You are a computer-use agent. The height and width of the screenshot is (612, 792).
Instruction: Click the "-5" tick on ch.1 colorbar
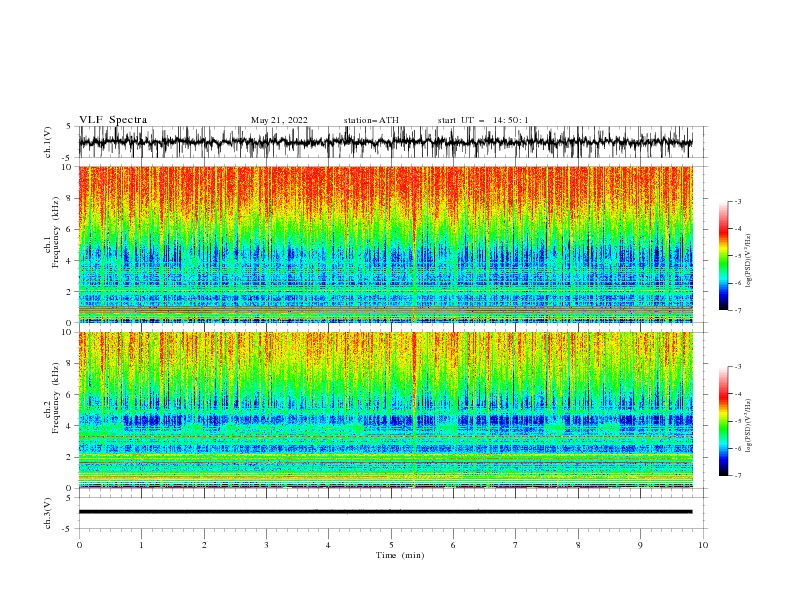[737, 256]
